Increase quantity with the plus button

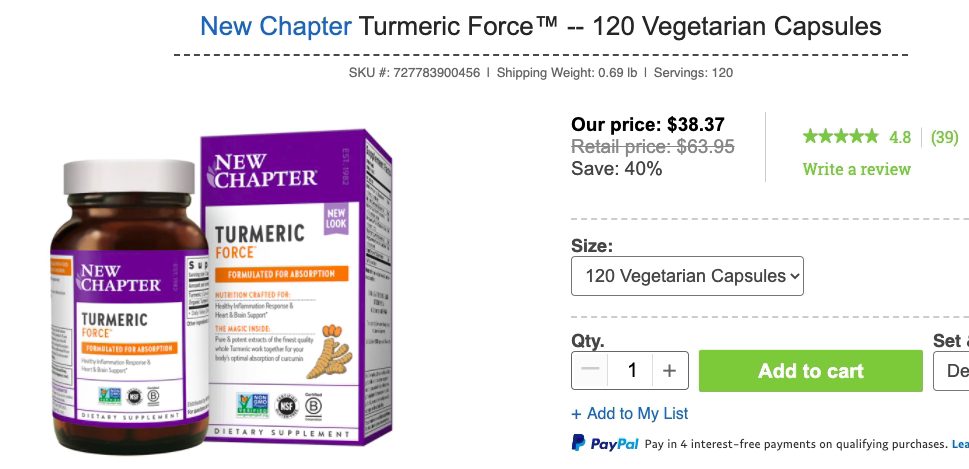[x=669, y=371]
